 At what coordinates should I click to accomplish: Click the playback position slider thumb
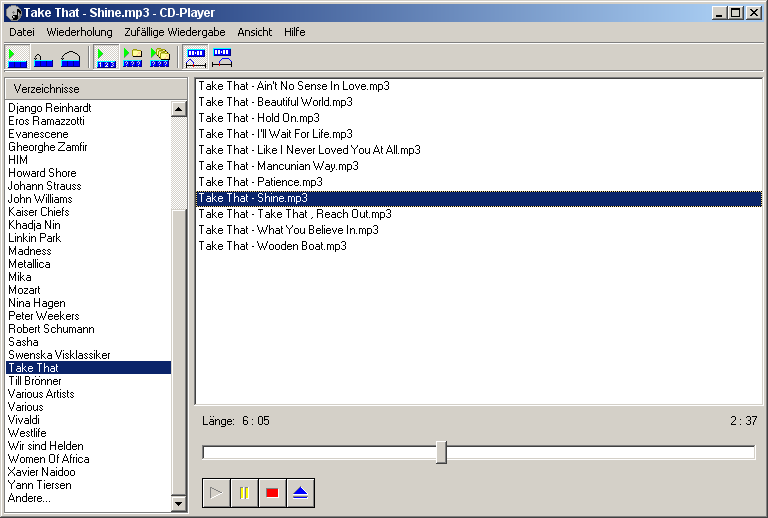point(441,452)
